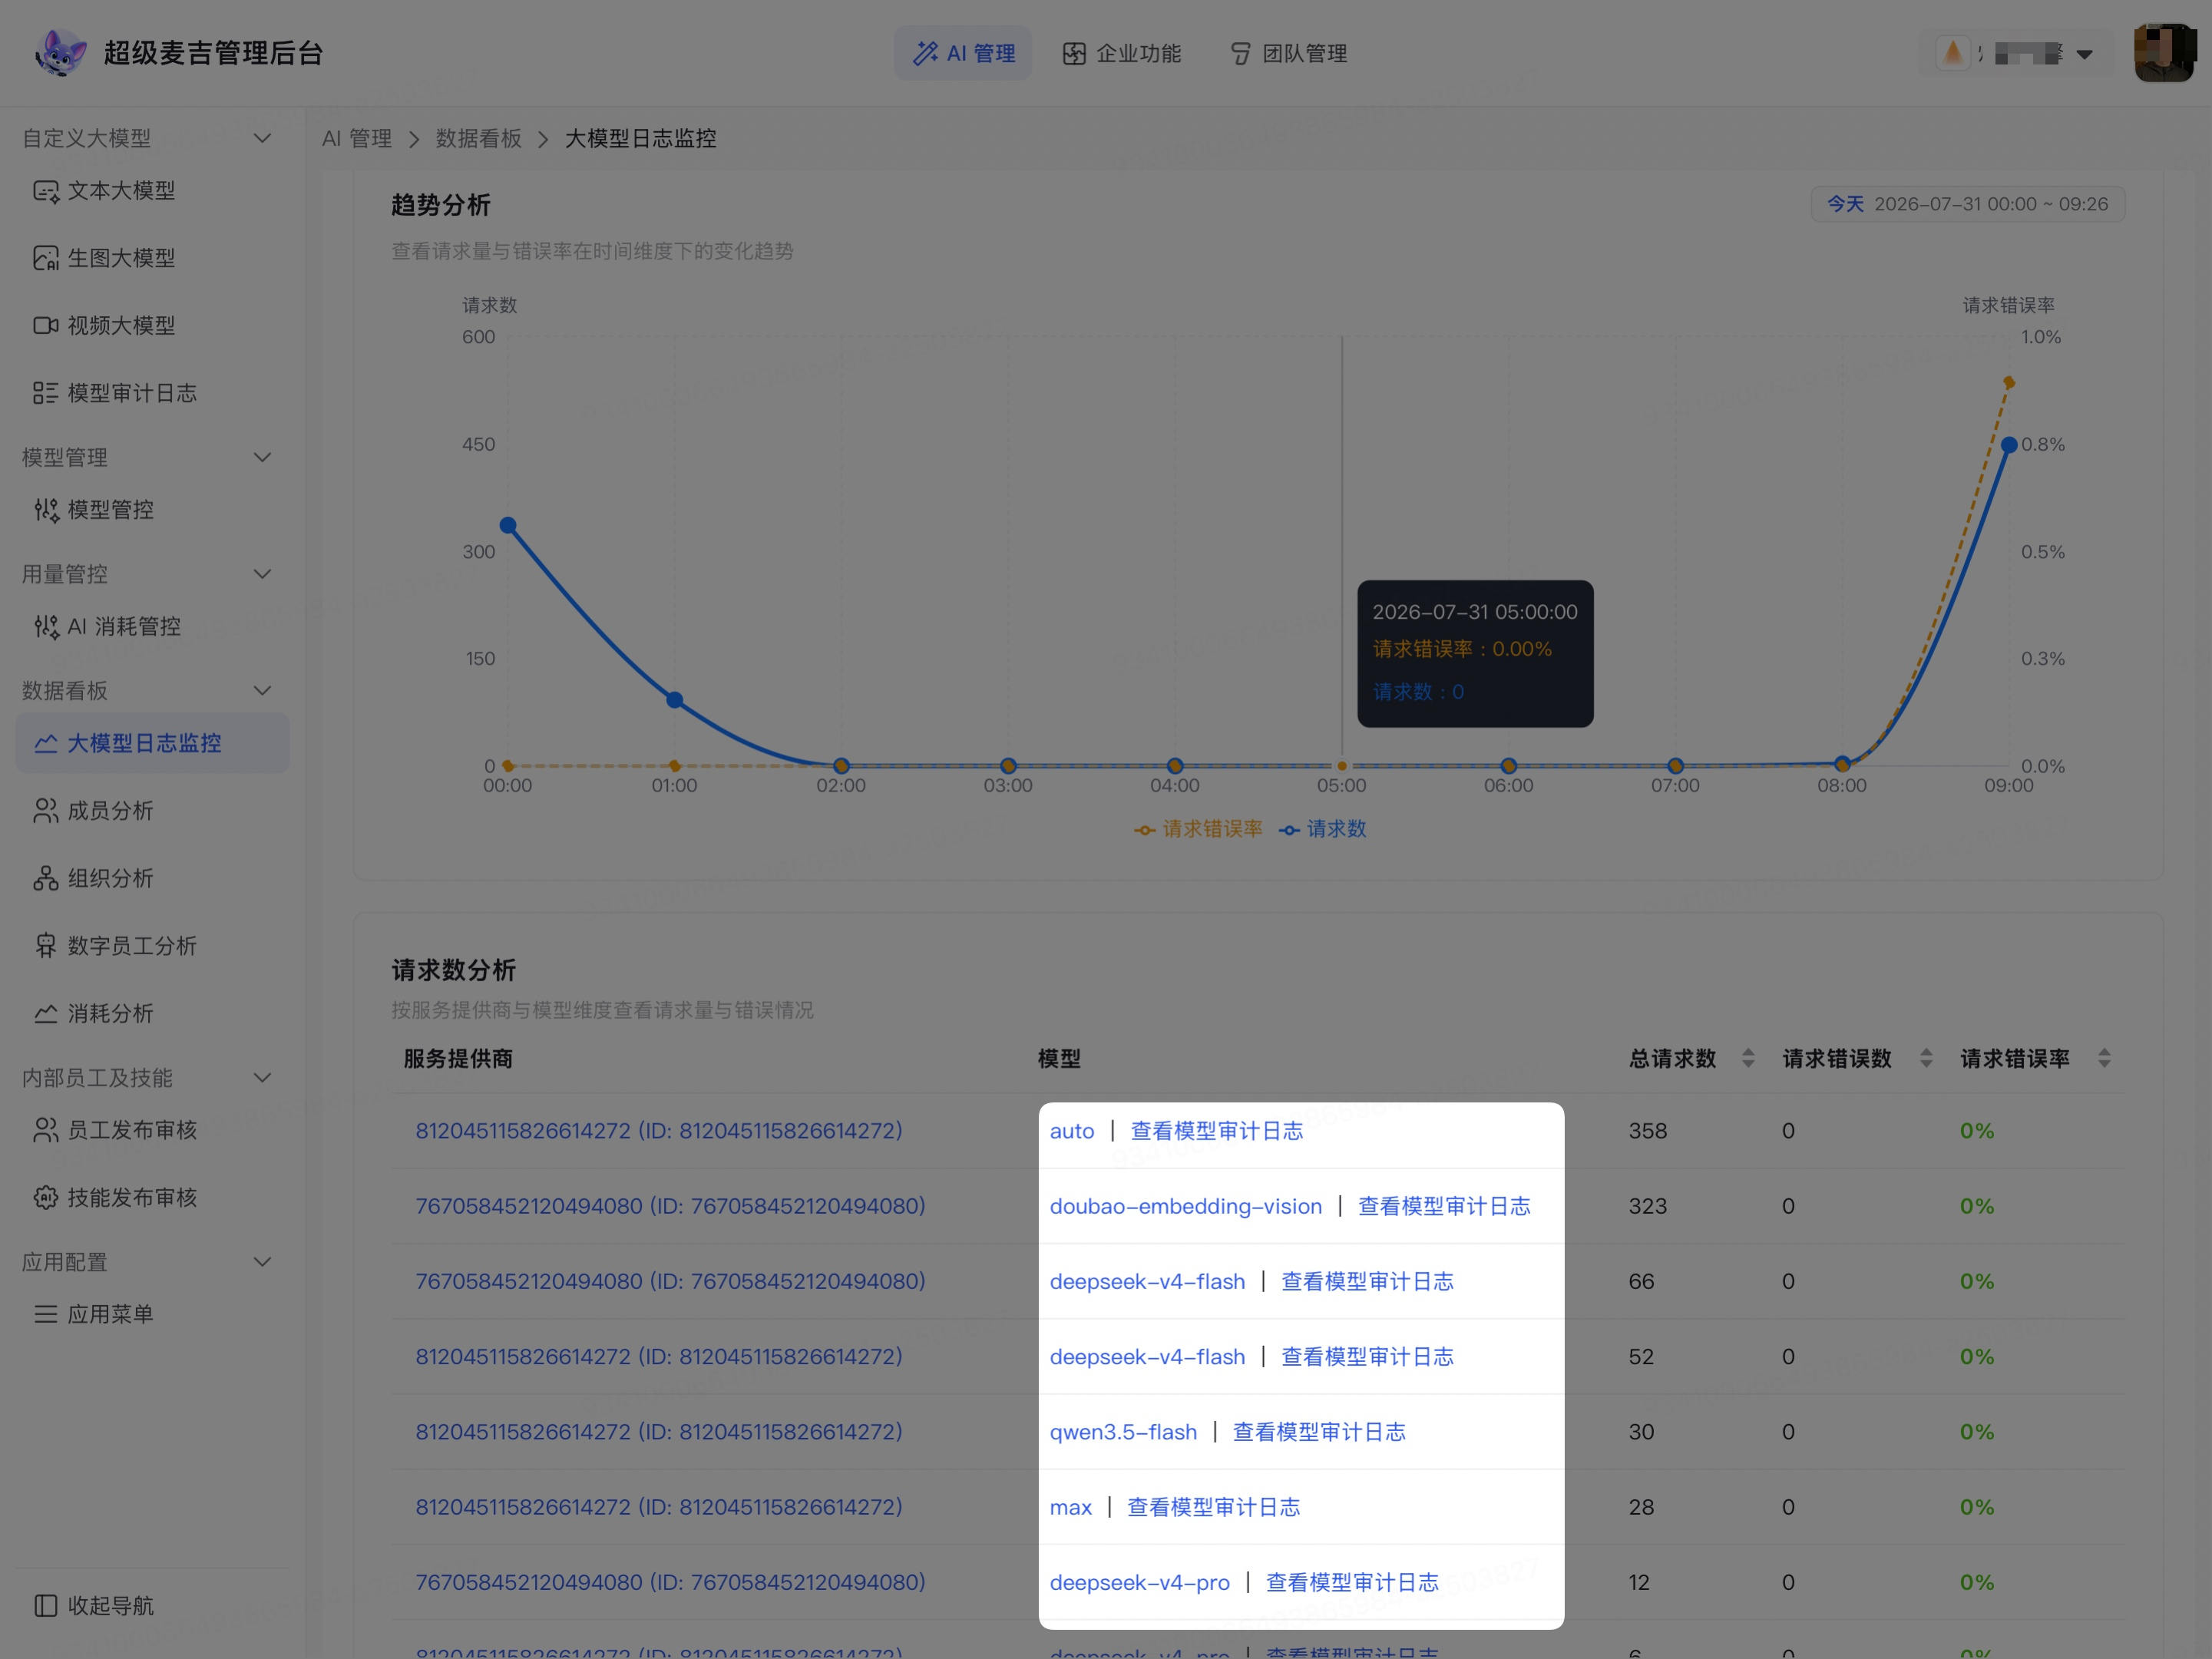
Task: Open audit log link for auto model
Action: (1216, 1131)
